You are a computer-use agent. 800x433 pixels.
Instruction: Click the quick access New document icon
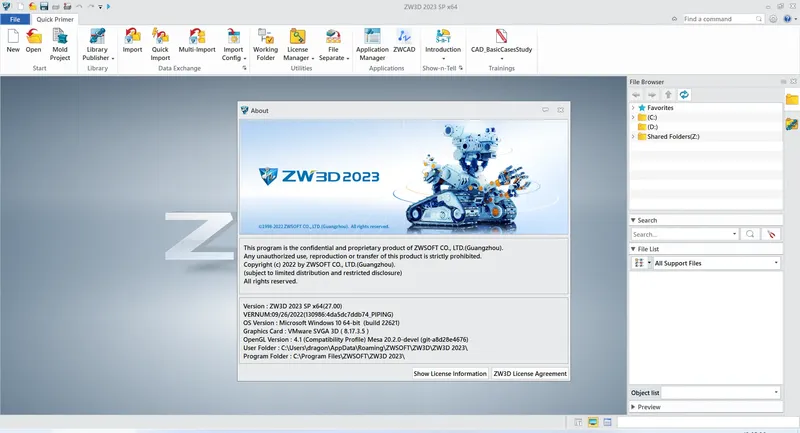[21, 6]
